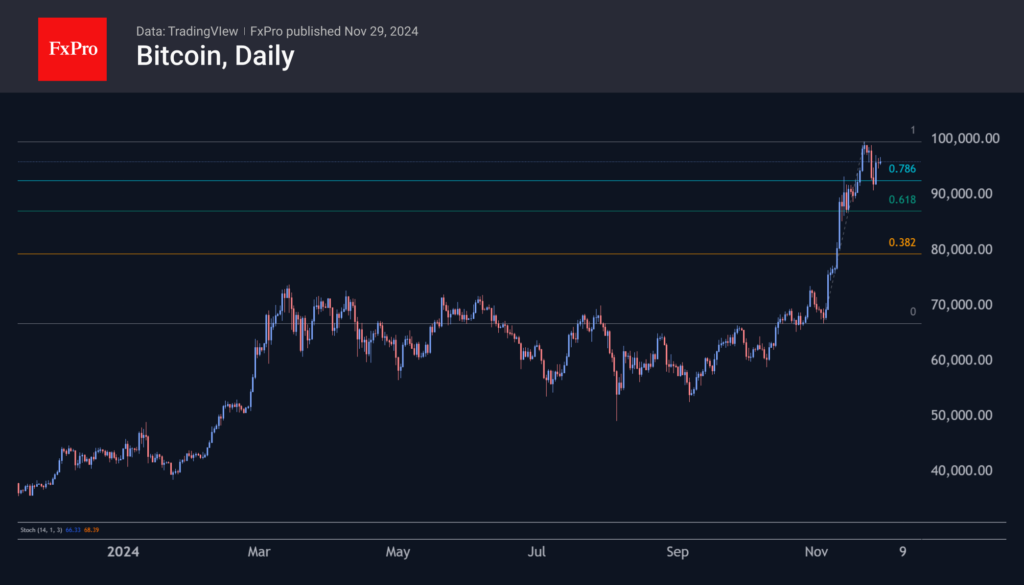Screen dimensions: 1024x585
Task: Select the Sep label on time axis
Action: tap(678, 552)
